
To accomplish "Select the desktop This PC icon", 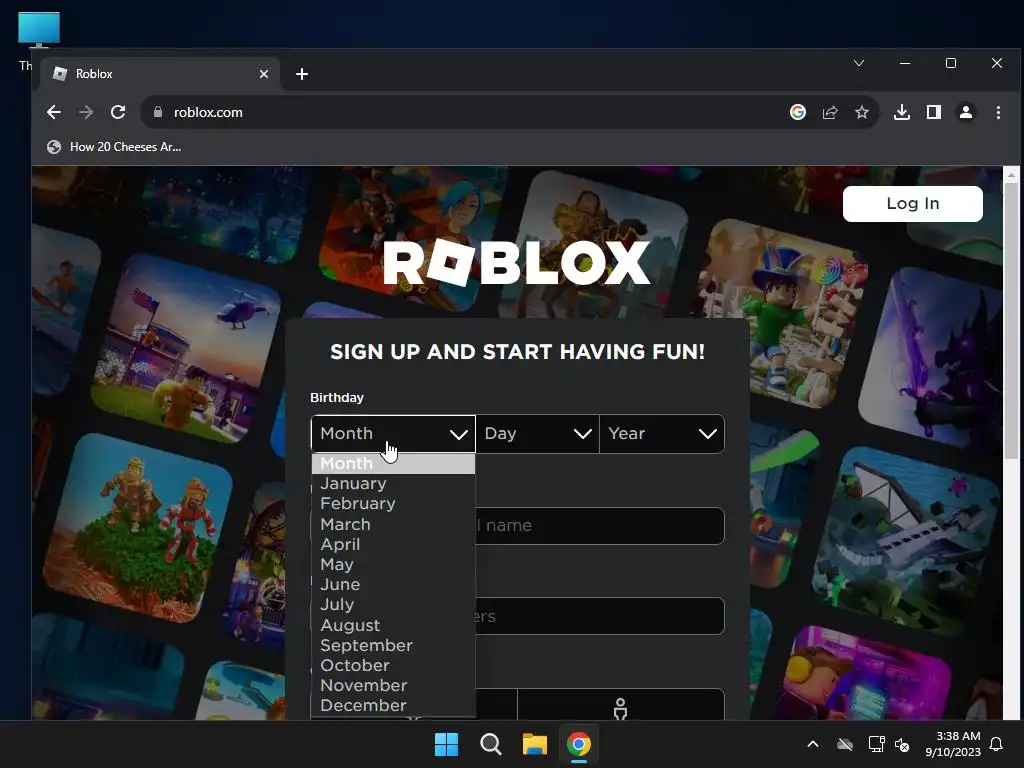I will [x=39, y=29].
